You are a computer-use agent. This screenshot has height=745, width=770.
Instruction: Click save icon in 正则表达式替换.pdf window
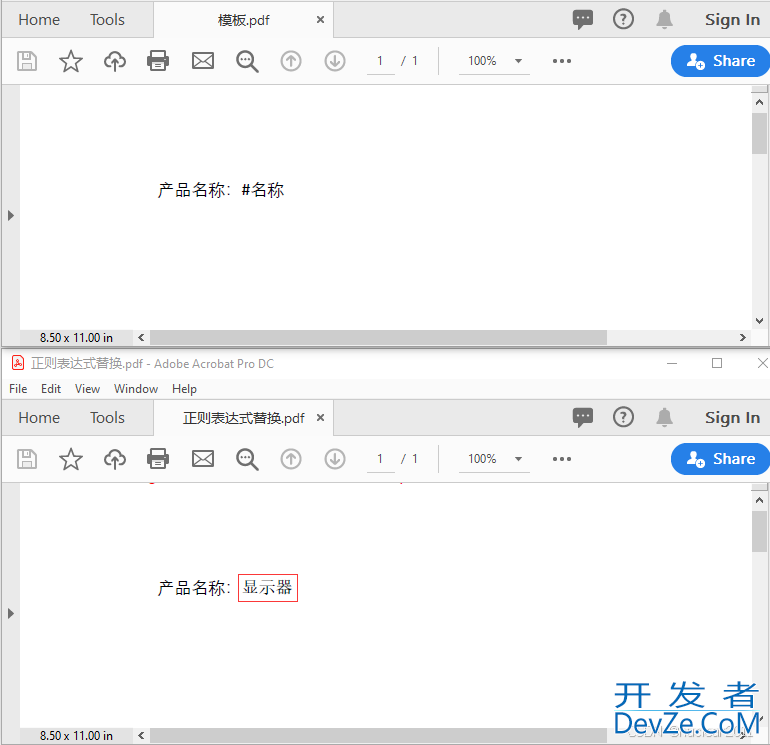[27, 459]
